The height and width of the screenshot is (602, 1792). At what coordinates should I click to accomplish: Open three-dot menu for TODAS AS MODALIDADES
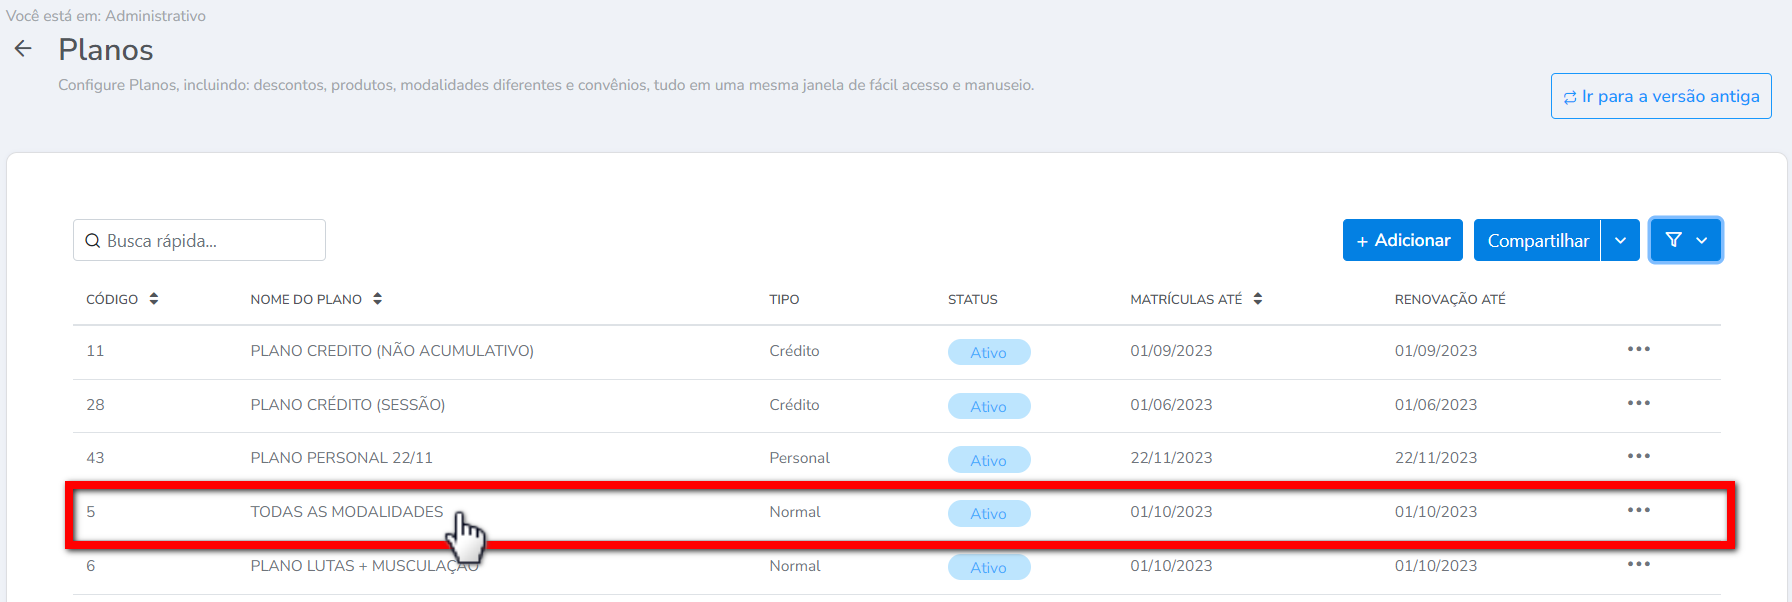[1638, 511]
